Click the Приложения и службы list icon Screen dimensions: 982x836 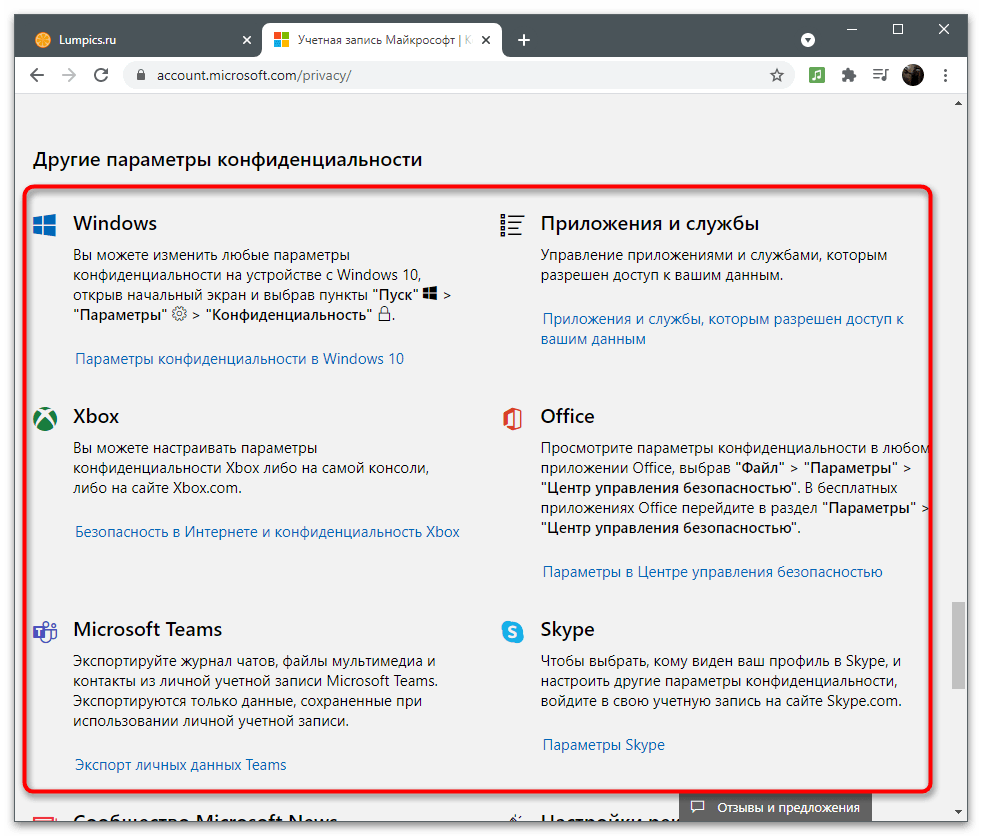click(512, 225)
